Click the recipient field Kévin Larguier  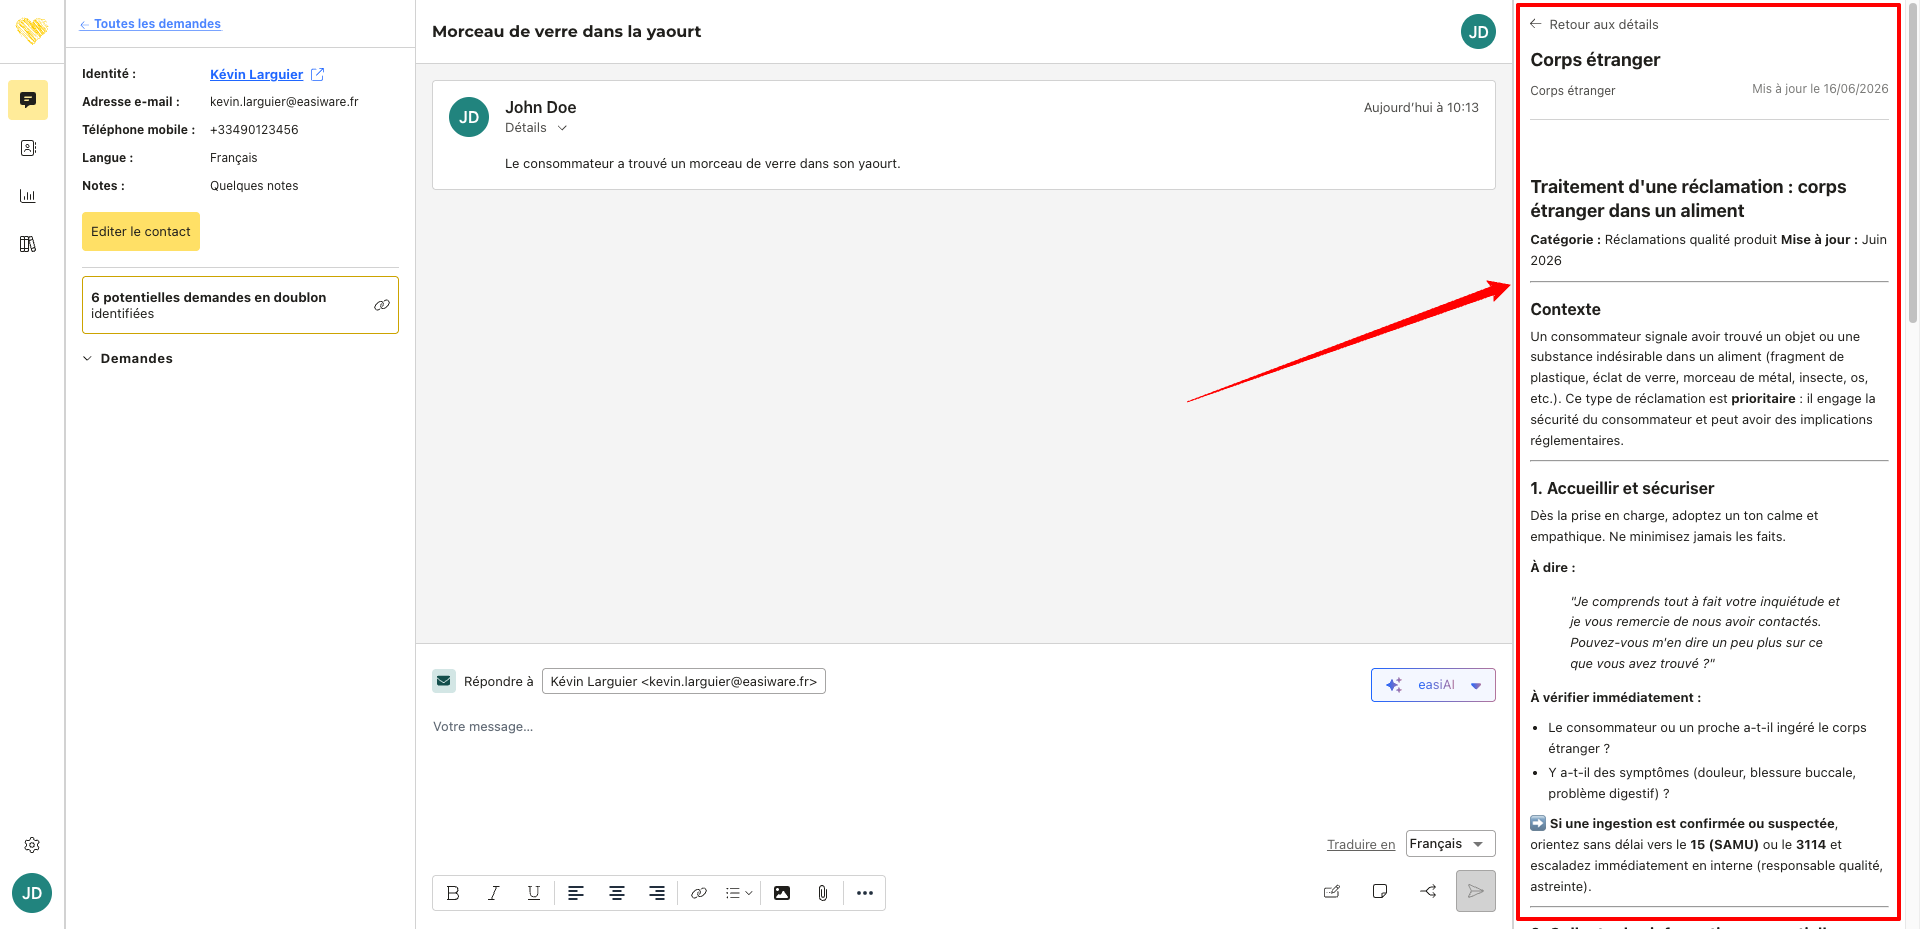[x=683, y=681]
